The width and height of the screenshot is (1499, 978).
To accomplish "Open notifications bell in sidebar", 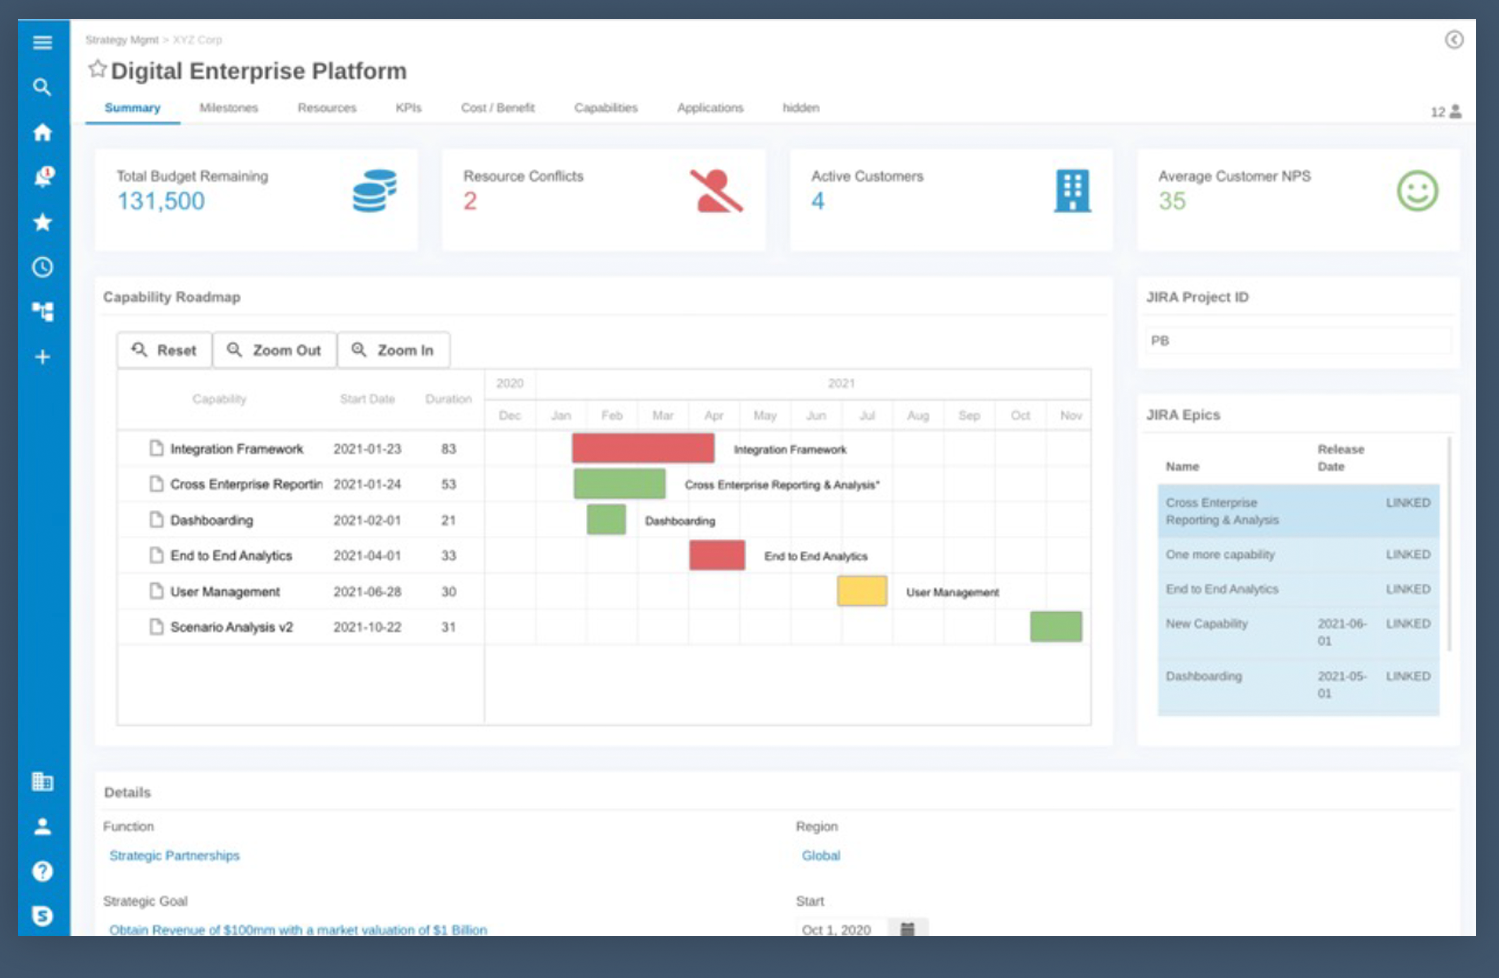I will pyautogui.click(x=42, y=177).
